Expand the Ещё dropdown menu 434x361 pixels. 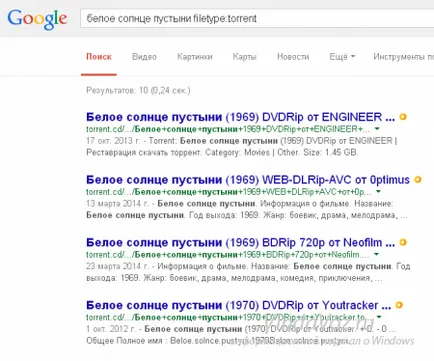342,57
